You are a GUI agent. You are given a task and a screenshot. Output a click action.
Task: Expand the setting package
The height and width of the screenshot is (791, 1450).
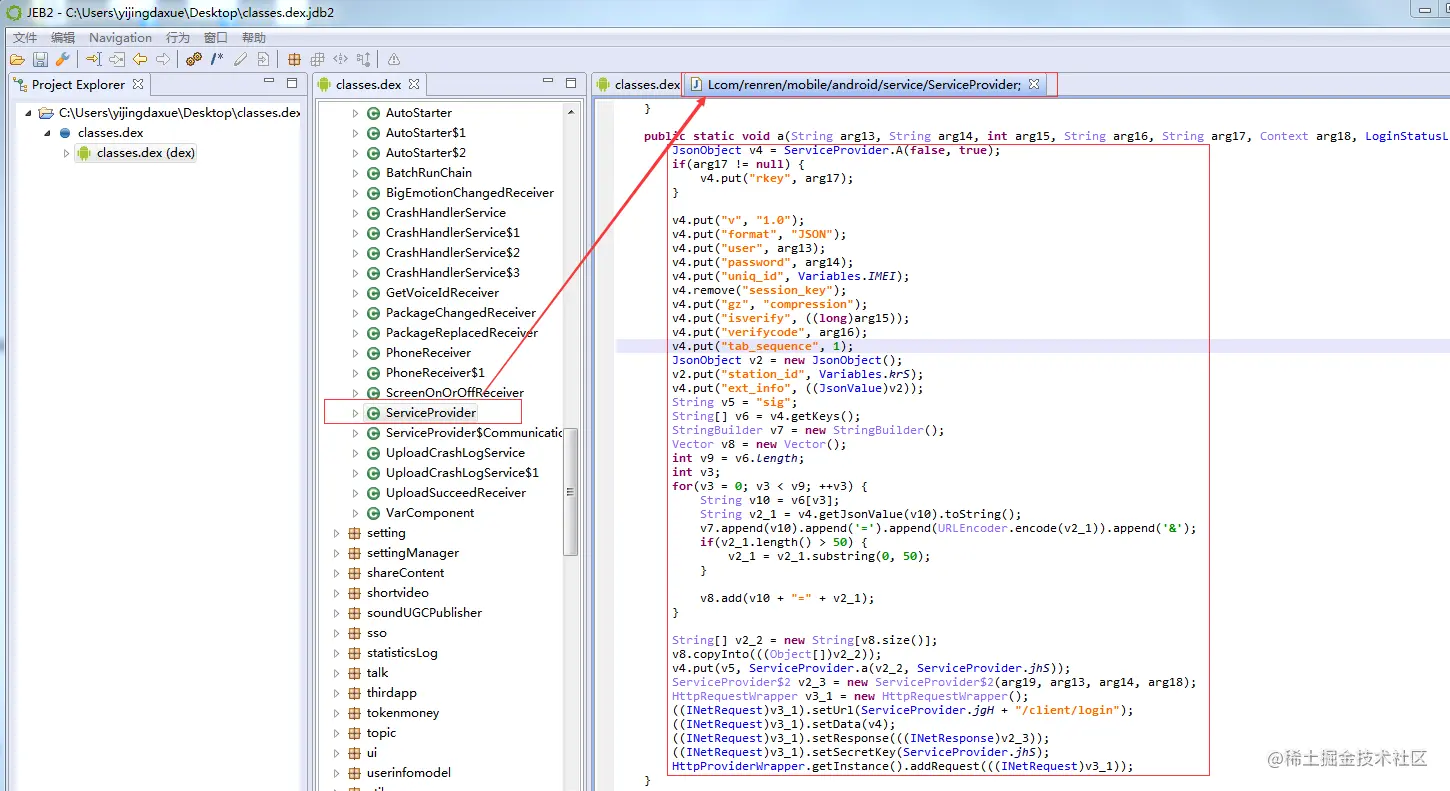(336, 533)
